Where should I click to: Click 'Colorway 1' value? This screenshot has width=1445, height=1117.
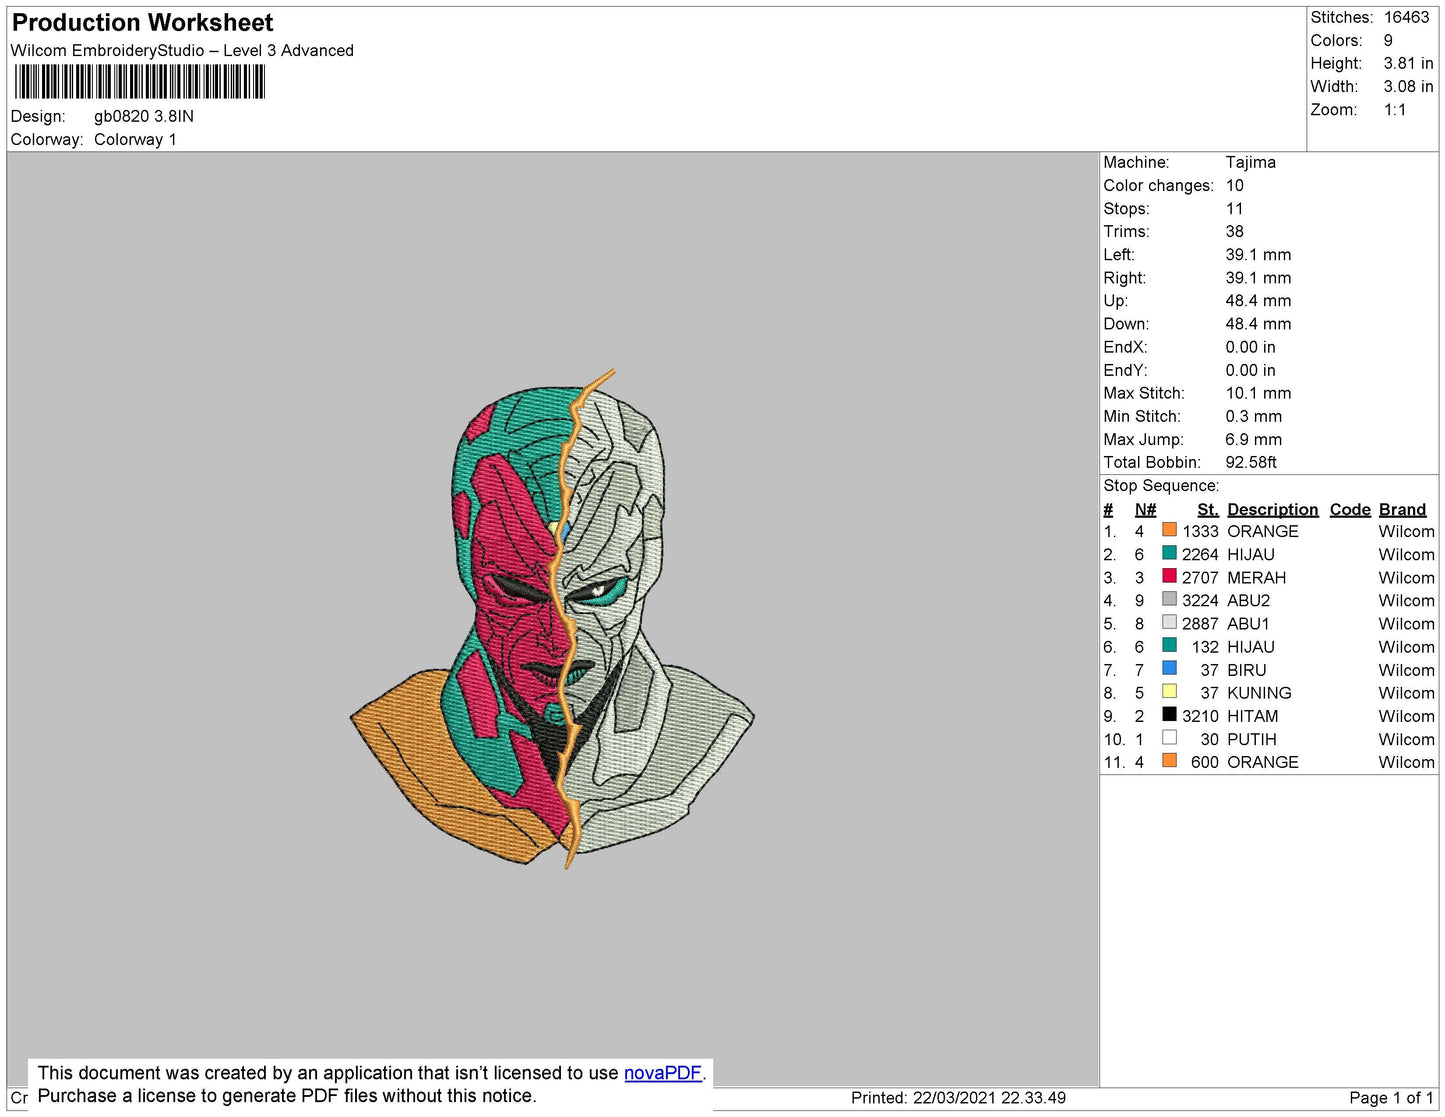pos(135,139)
